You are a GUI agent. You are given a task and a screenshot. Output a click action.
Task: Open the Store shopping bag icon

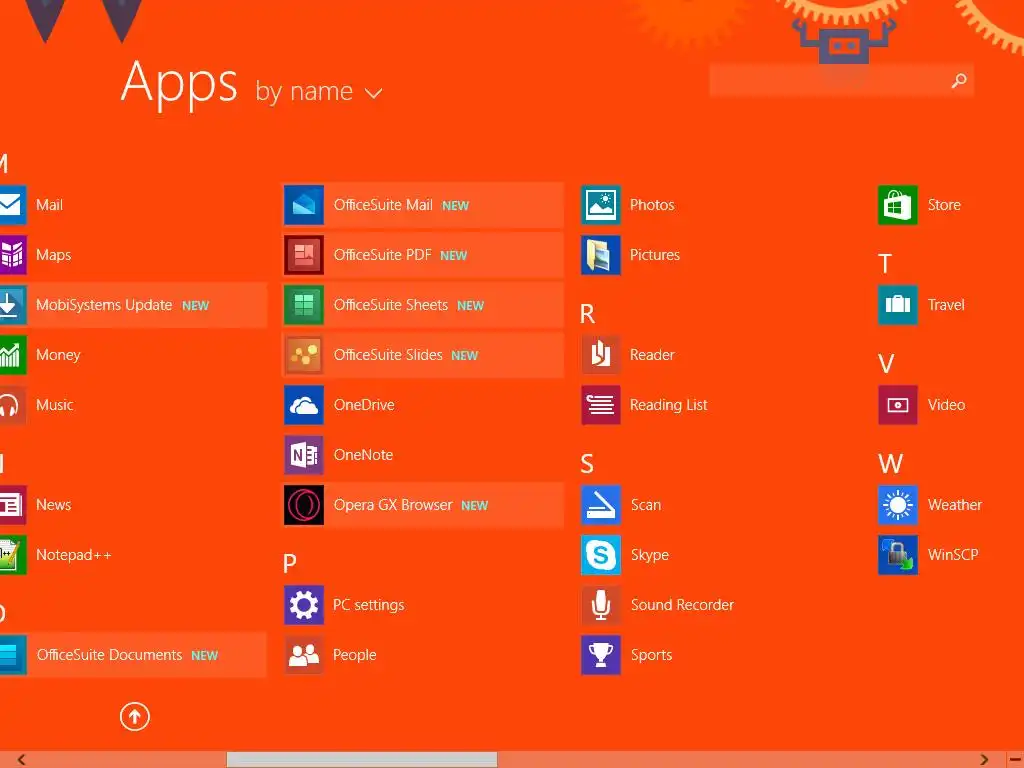(898, 205)
